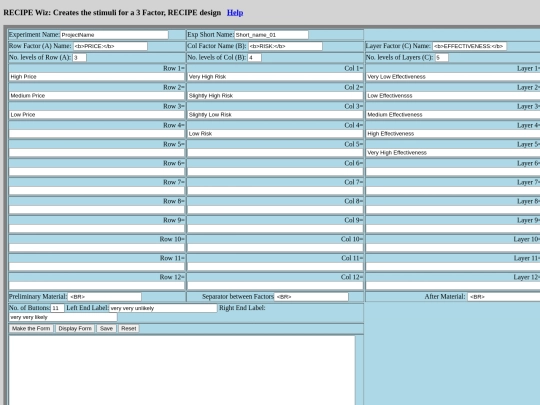Click the empty Col 9 input field
Image resolution: width=540 pixels, height=405 pixels.
pyautogui.click(x=275, y=228)
